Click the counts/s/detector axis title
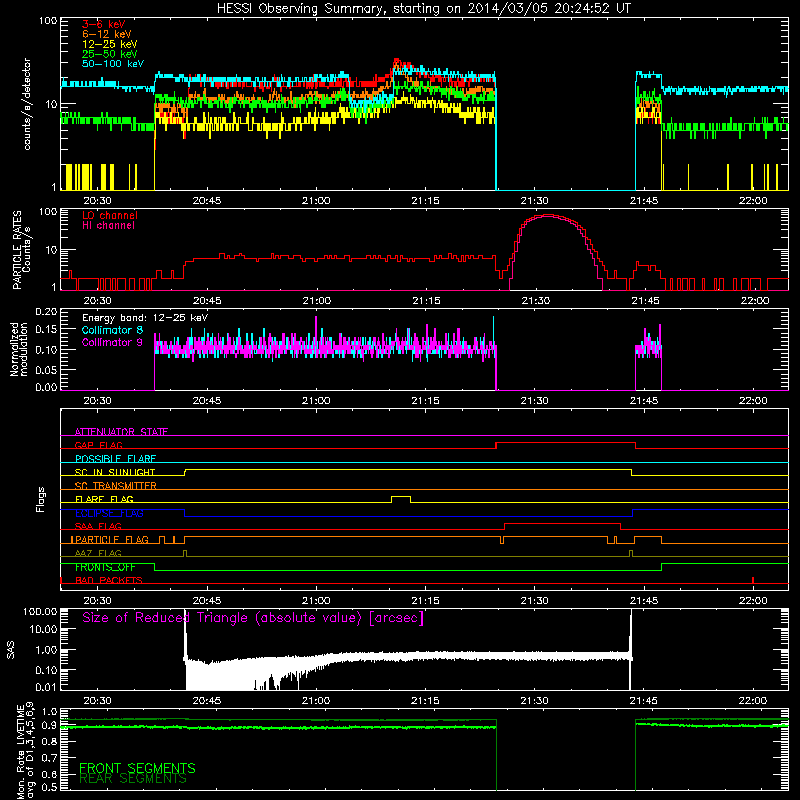The height and width of the screenshot is (800, 800). pyautogui.click(x=27, y=104)
